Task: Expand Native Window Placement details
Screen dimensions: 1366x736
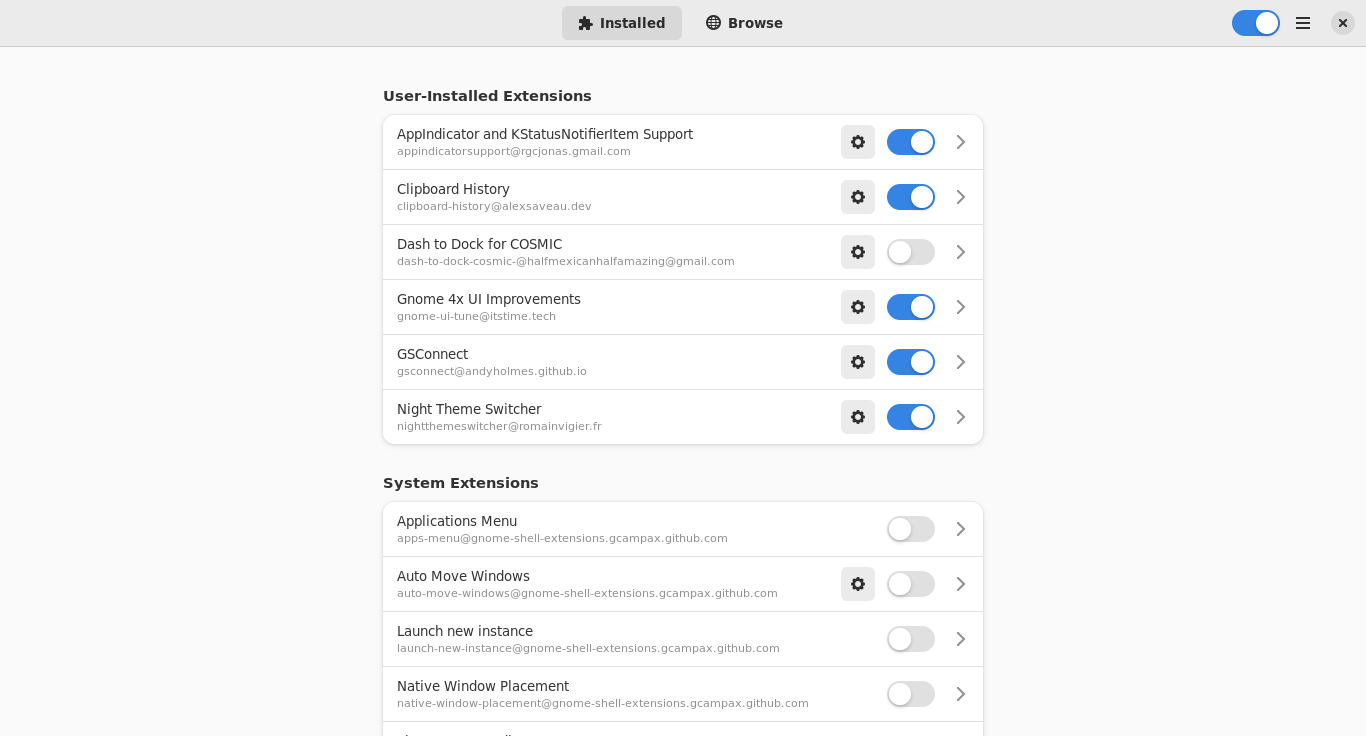Action: 960,694
